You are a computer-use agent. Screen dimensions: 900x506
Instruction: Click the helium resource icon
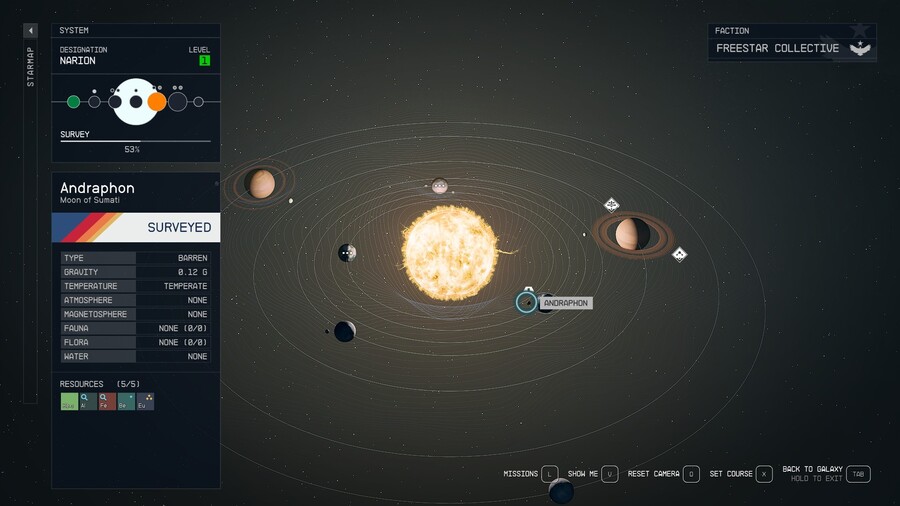coord(69,401)
